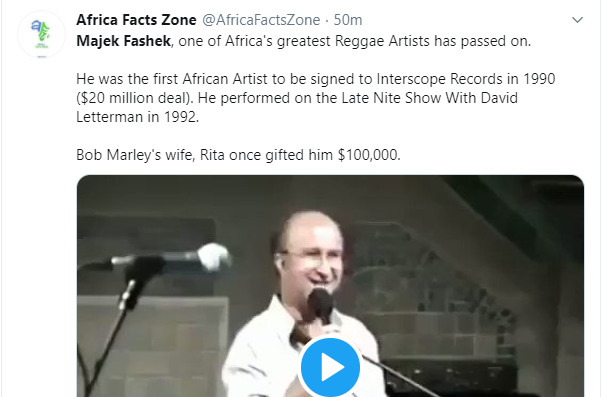The width and height of the screenshot is (614, 397).
Task: Play the embedded tweet video
Action: tap(330, 367)
